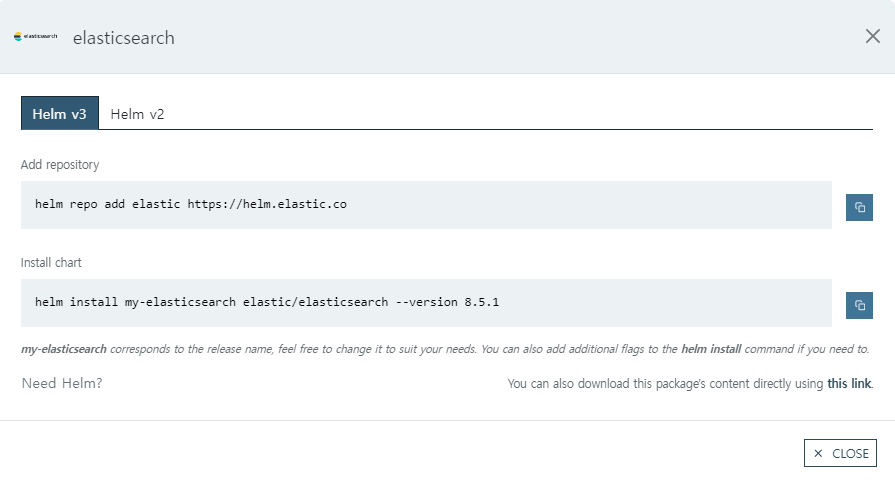Click the elasticsearch dialog title
This screenshot has width=895, height=485.
pos(124,38)
